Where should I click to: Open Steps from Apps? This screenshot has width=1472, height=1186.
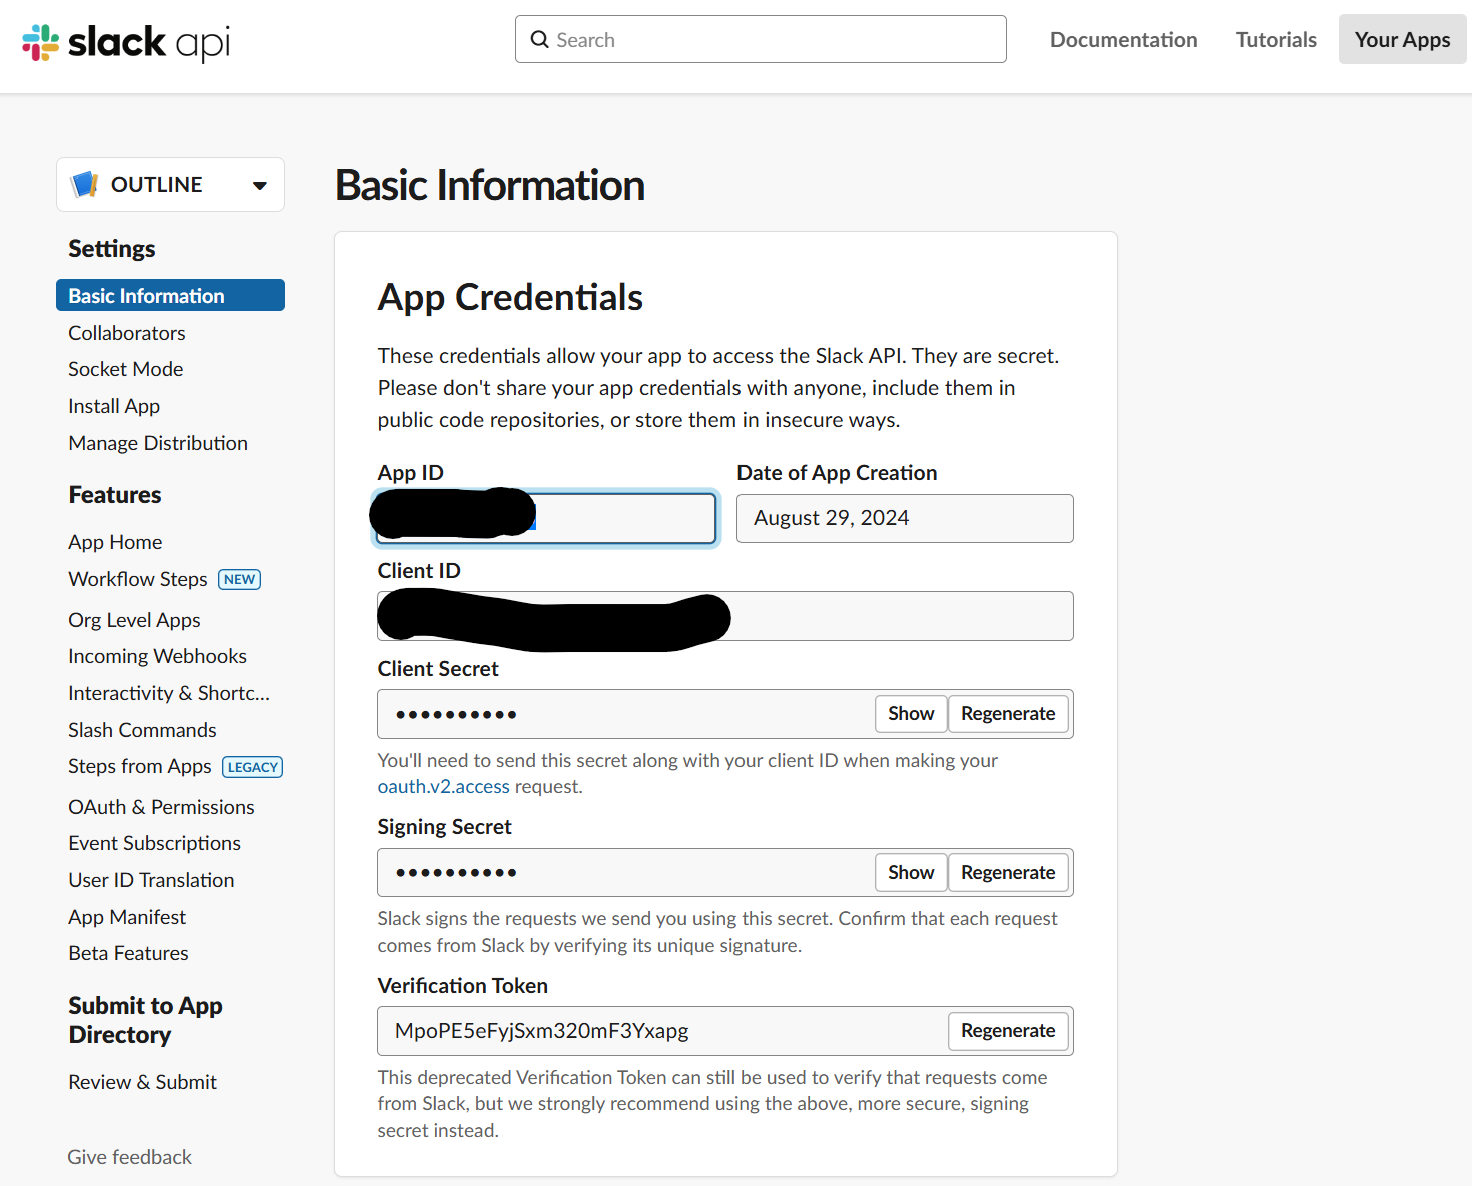tap(140, 766)
